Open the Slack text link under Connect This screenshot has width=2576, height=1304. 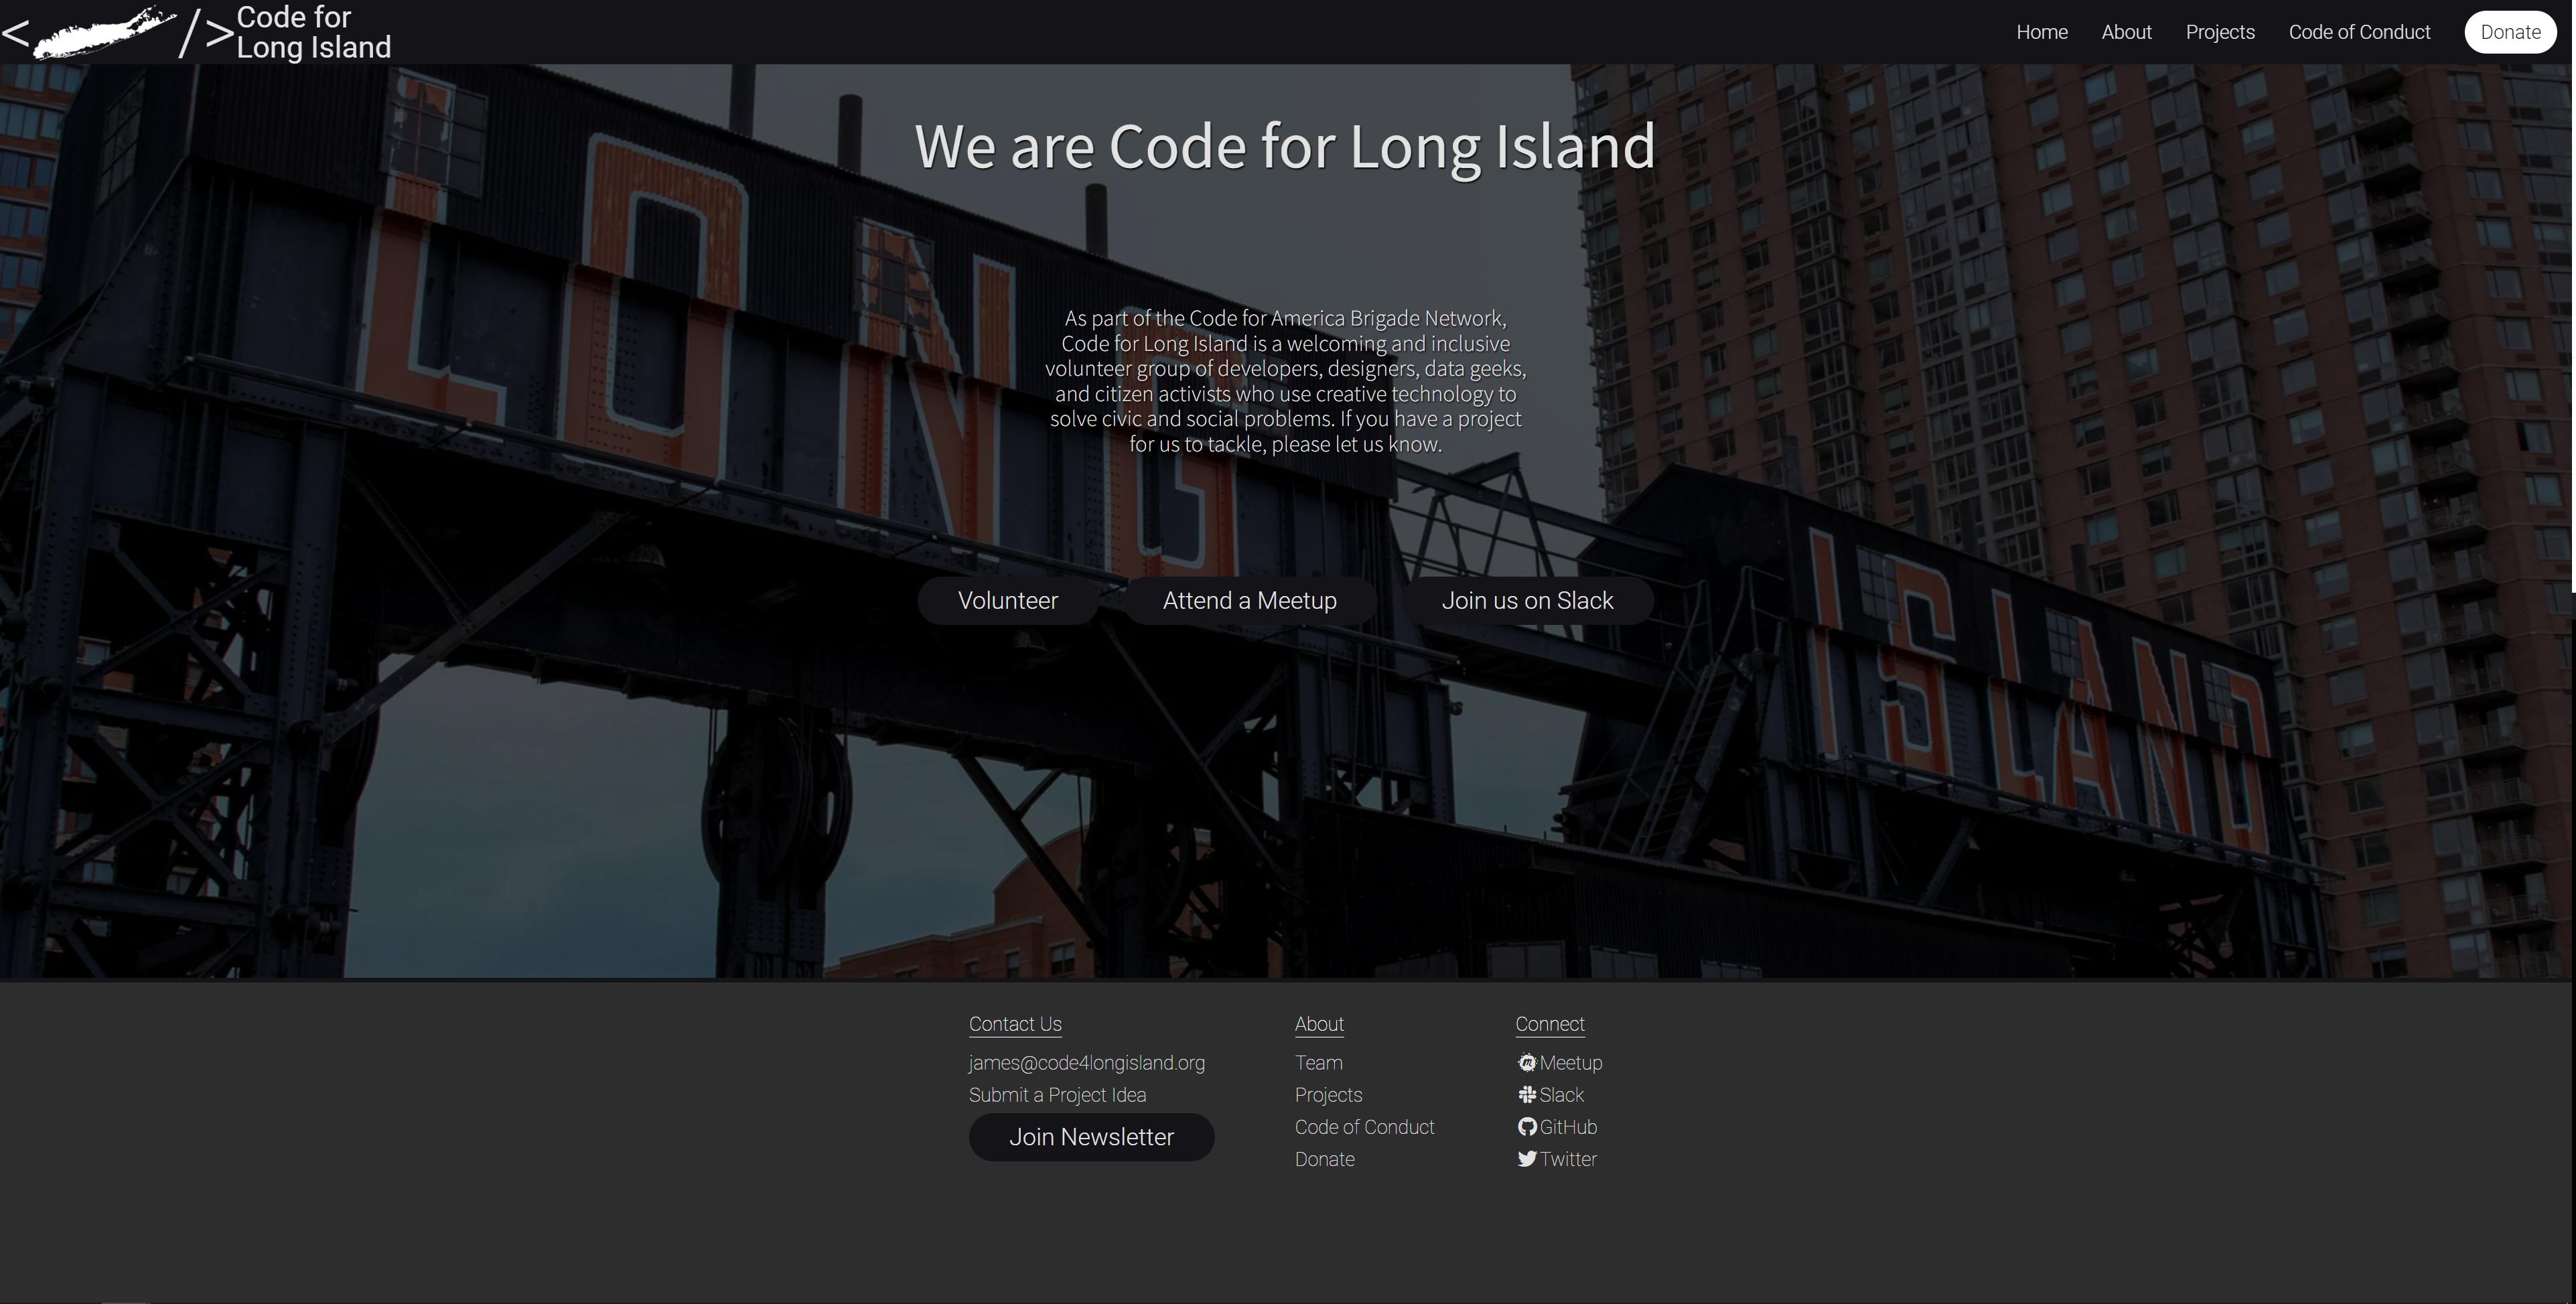point(1561,1095)
